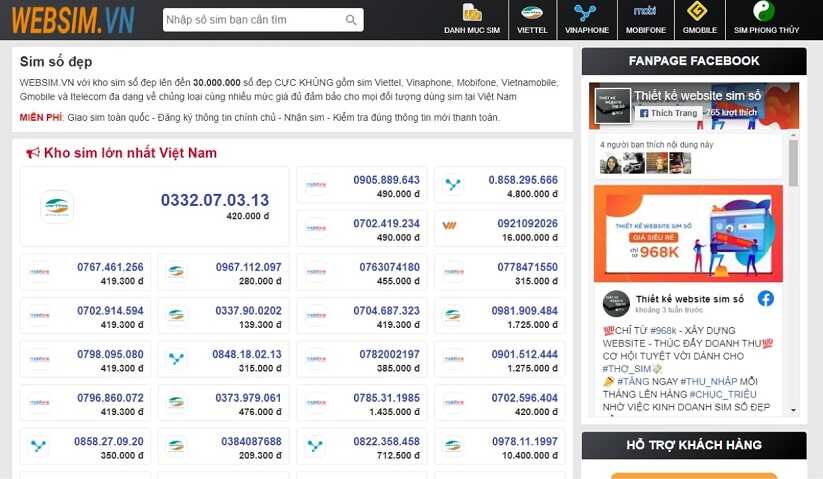Click sim number 0978.11.1997
The height and width of the screenshot is (479, 823).
(525, 442)
